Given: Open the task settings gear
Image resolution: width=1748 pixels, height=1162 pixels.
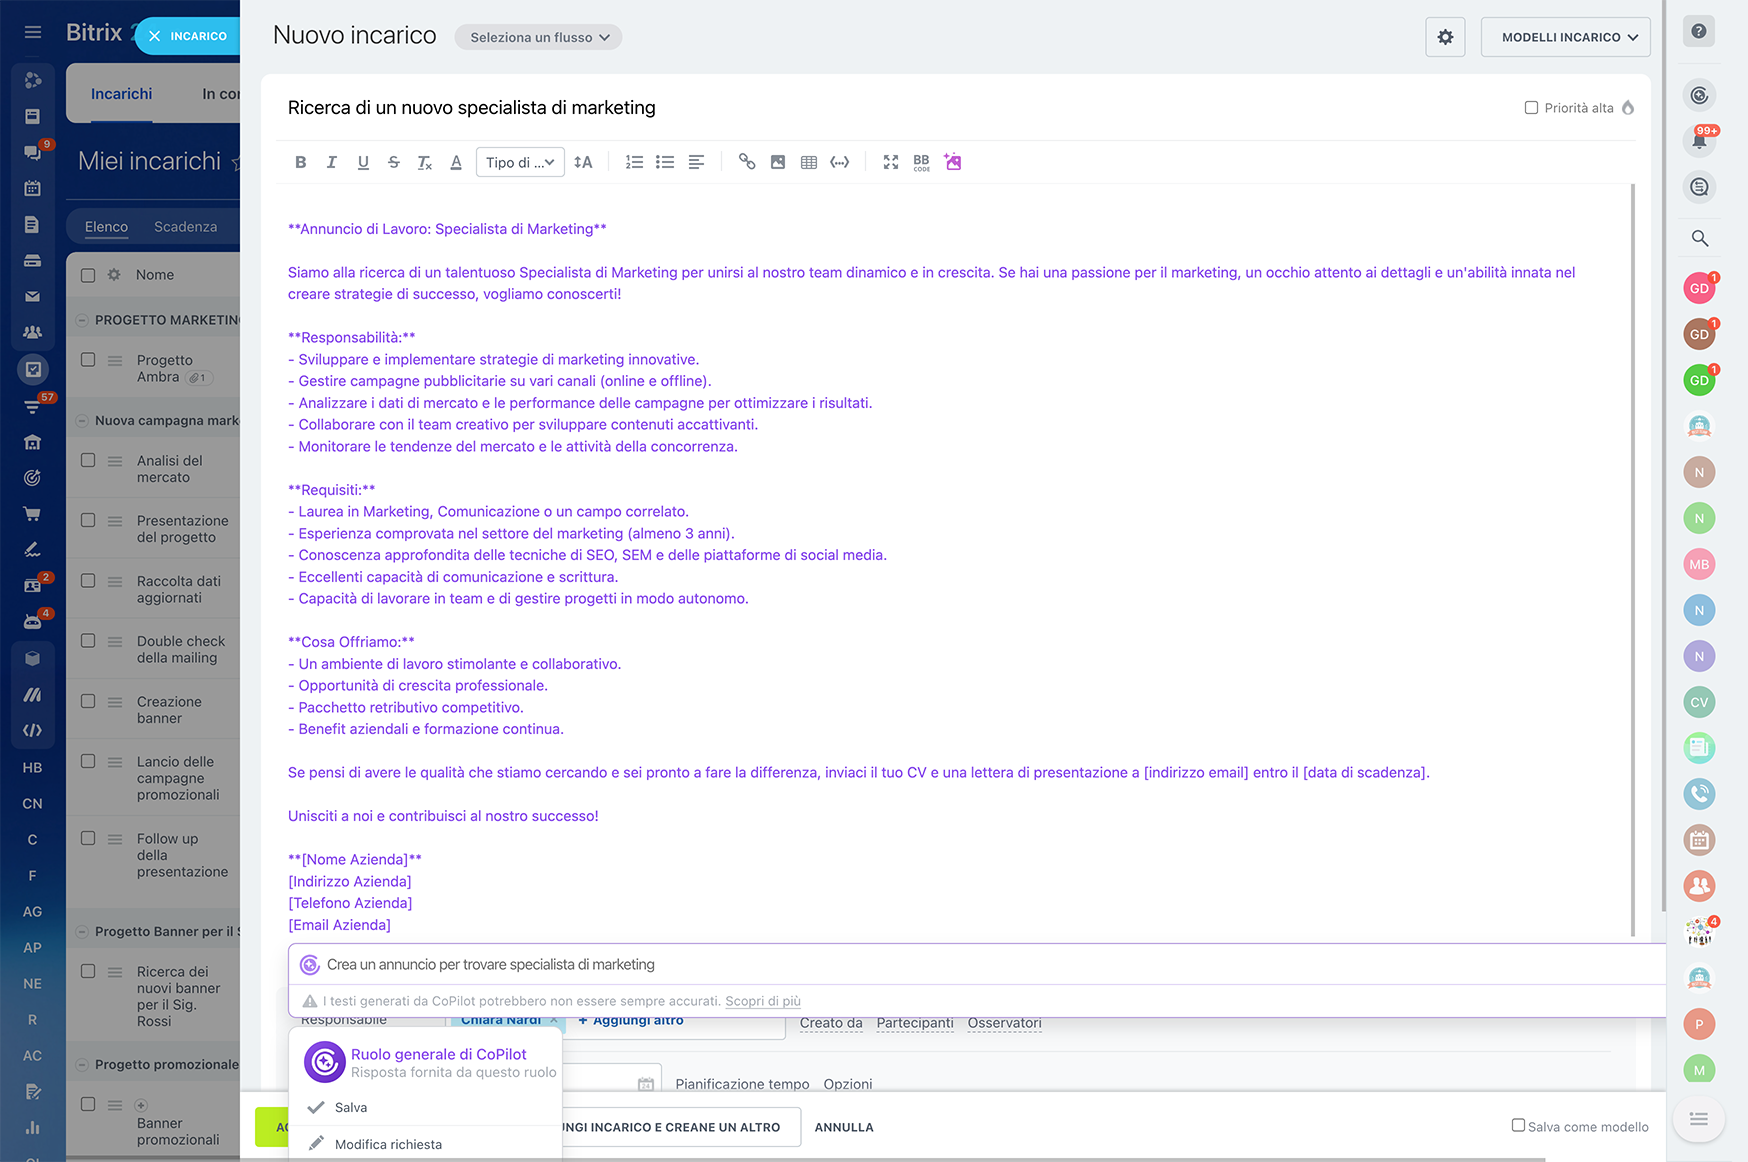Looking at the screenshot, I should [1445, 37].
